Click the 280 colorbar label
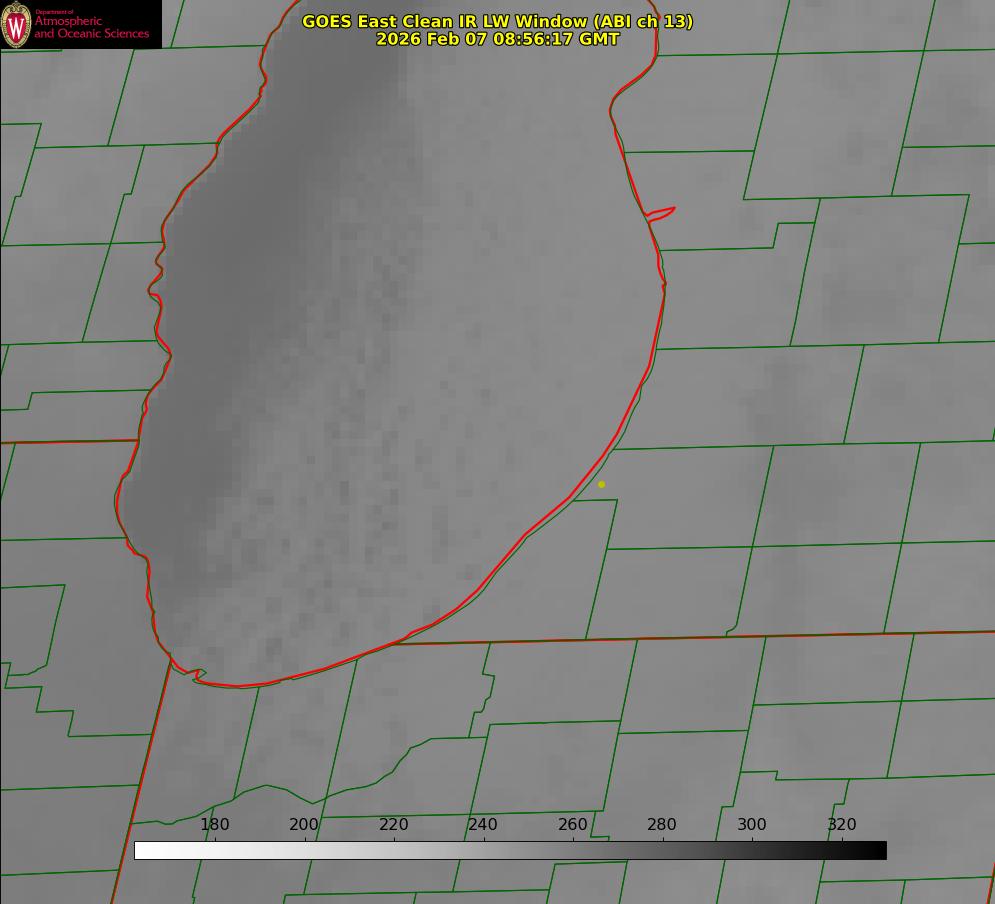995x904 pixels. [x=662, y=824]
